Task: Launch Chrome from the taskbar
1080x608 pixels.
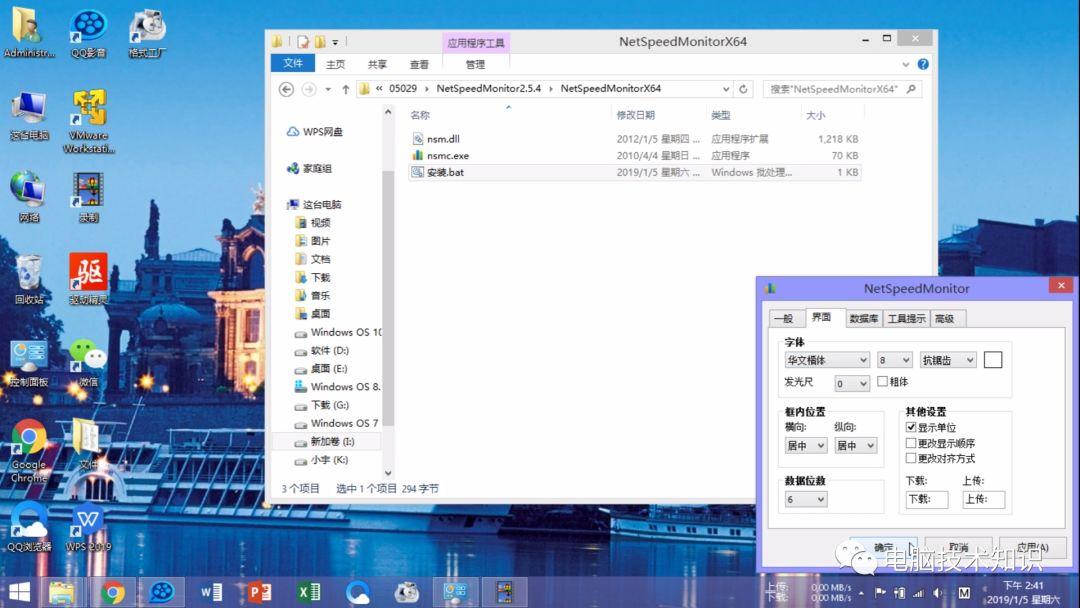Action: click(113, 592)
